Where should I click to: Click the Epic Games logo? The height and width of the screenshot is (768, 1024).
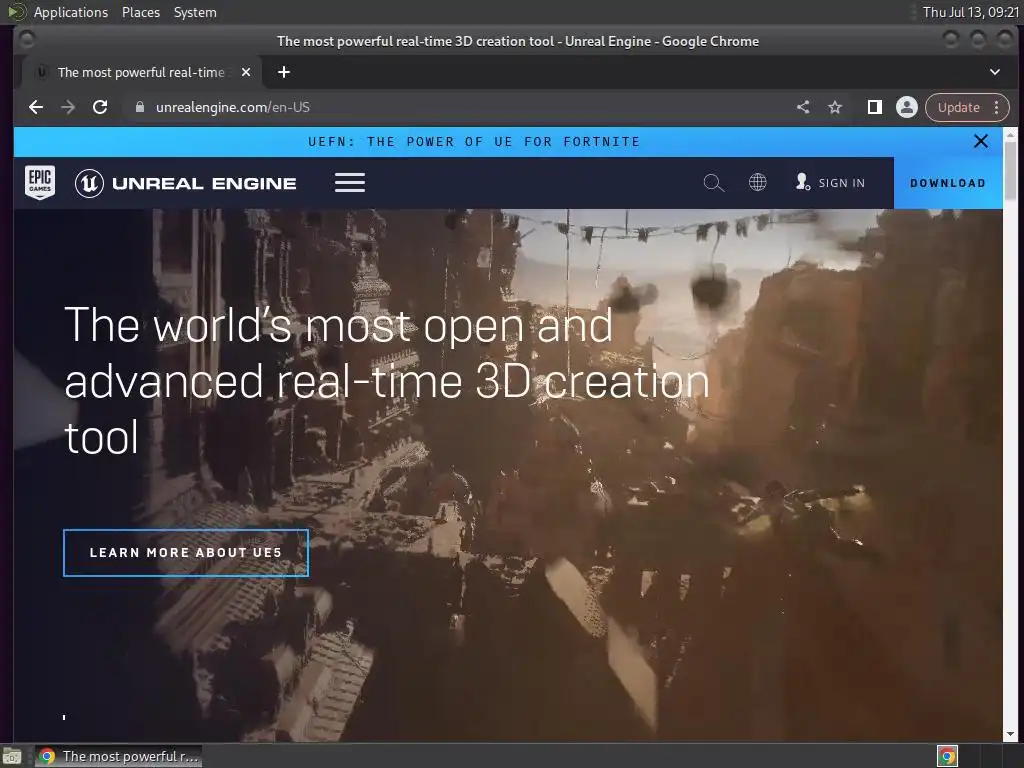coord(40,182)
